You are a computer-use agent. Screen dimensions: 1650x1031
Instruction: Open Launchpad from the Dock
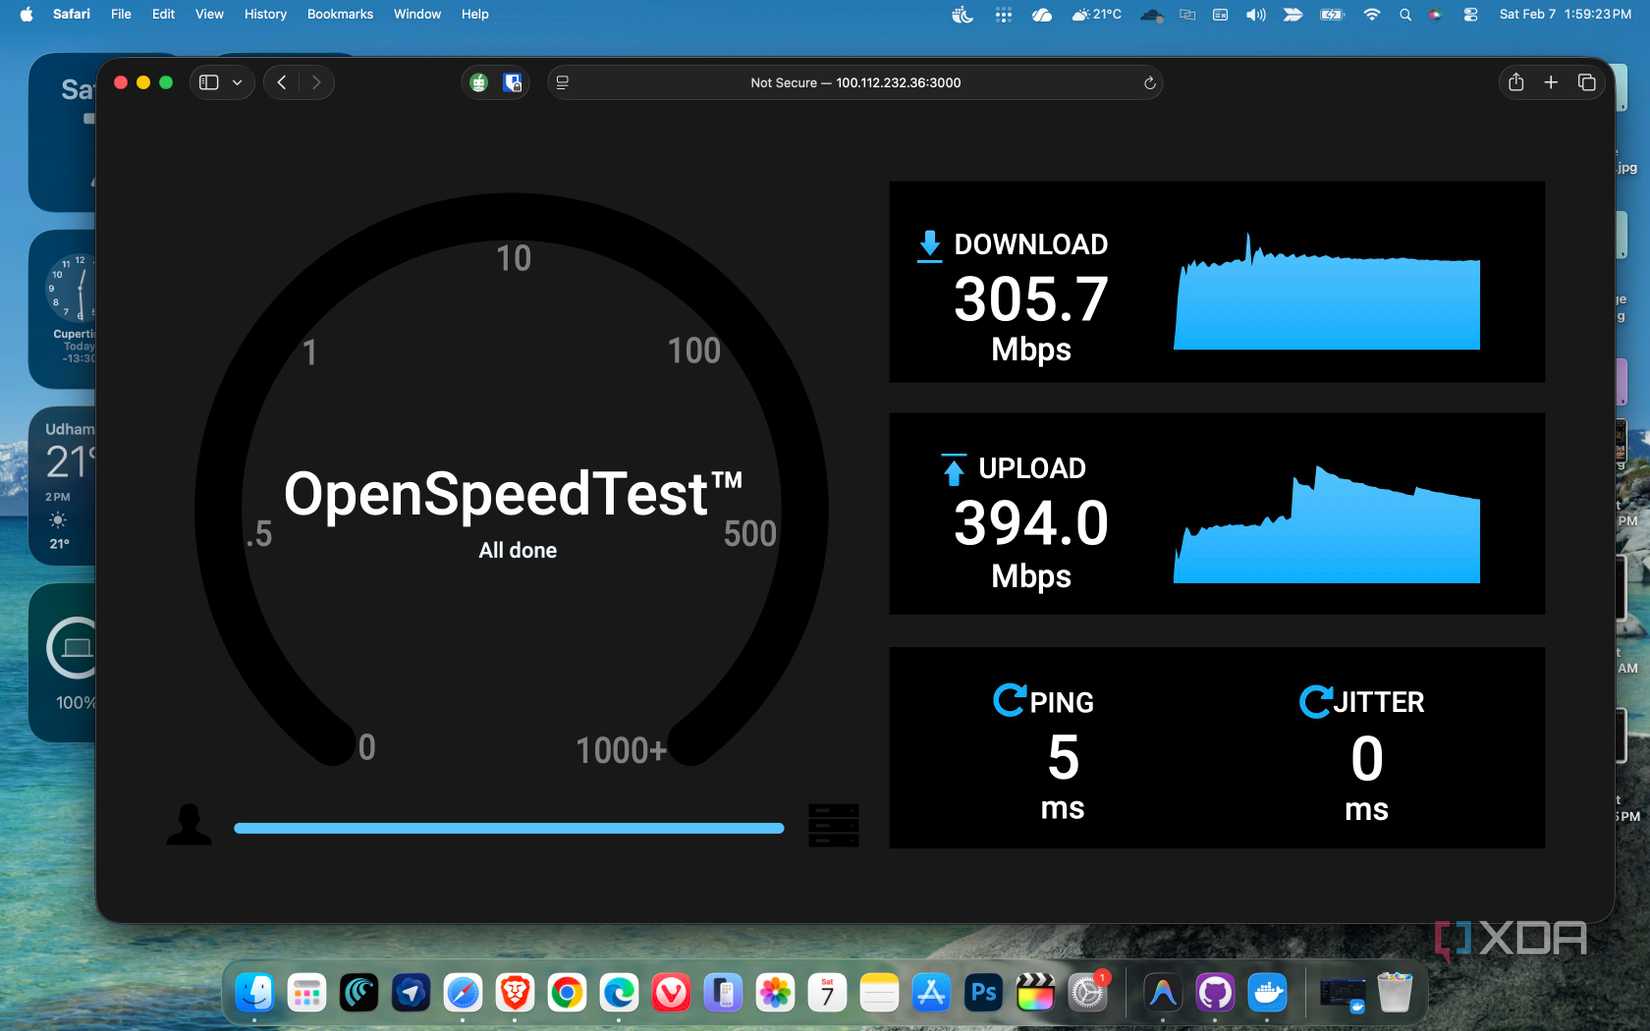tap(307, 993)
